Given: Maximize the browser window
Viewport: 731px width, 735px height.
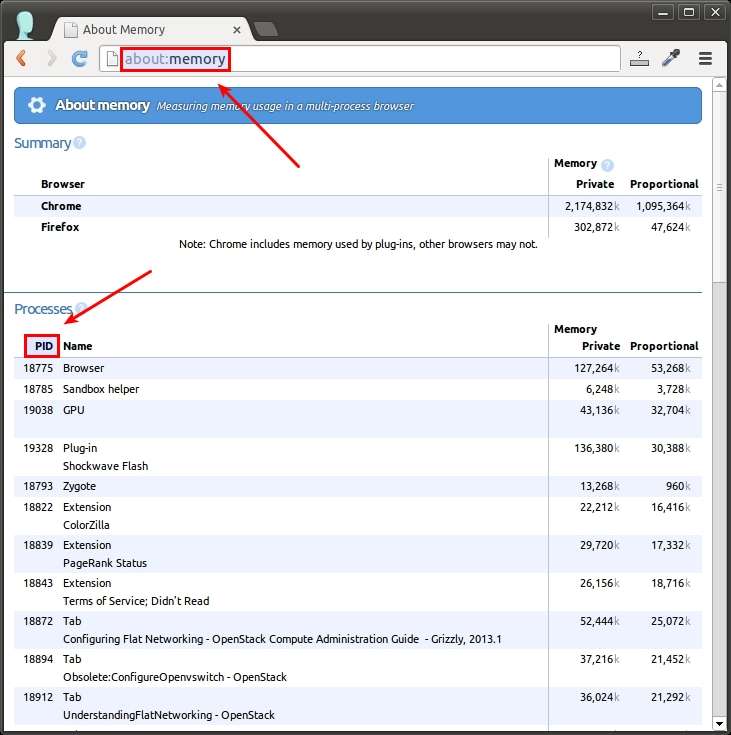Looking at the screenshot, I should (689, 13).
